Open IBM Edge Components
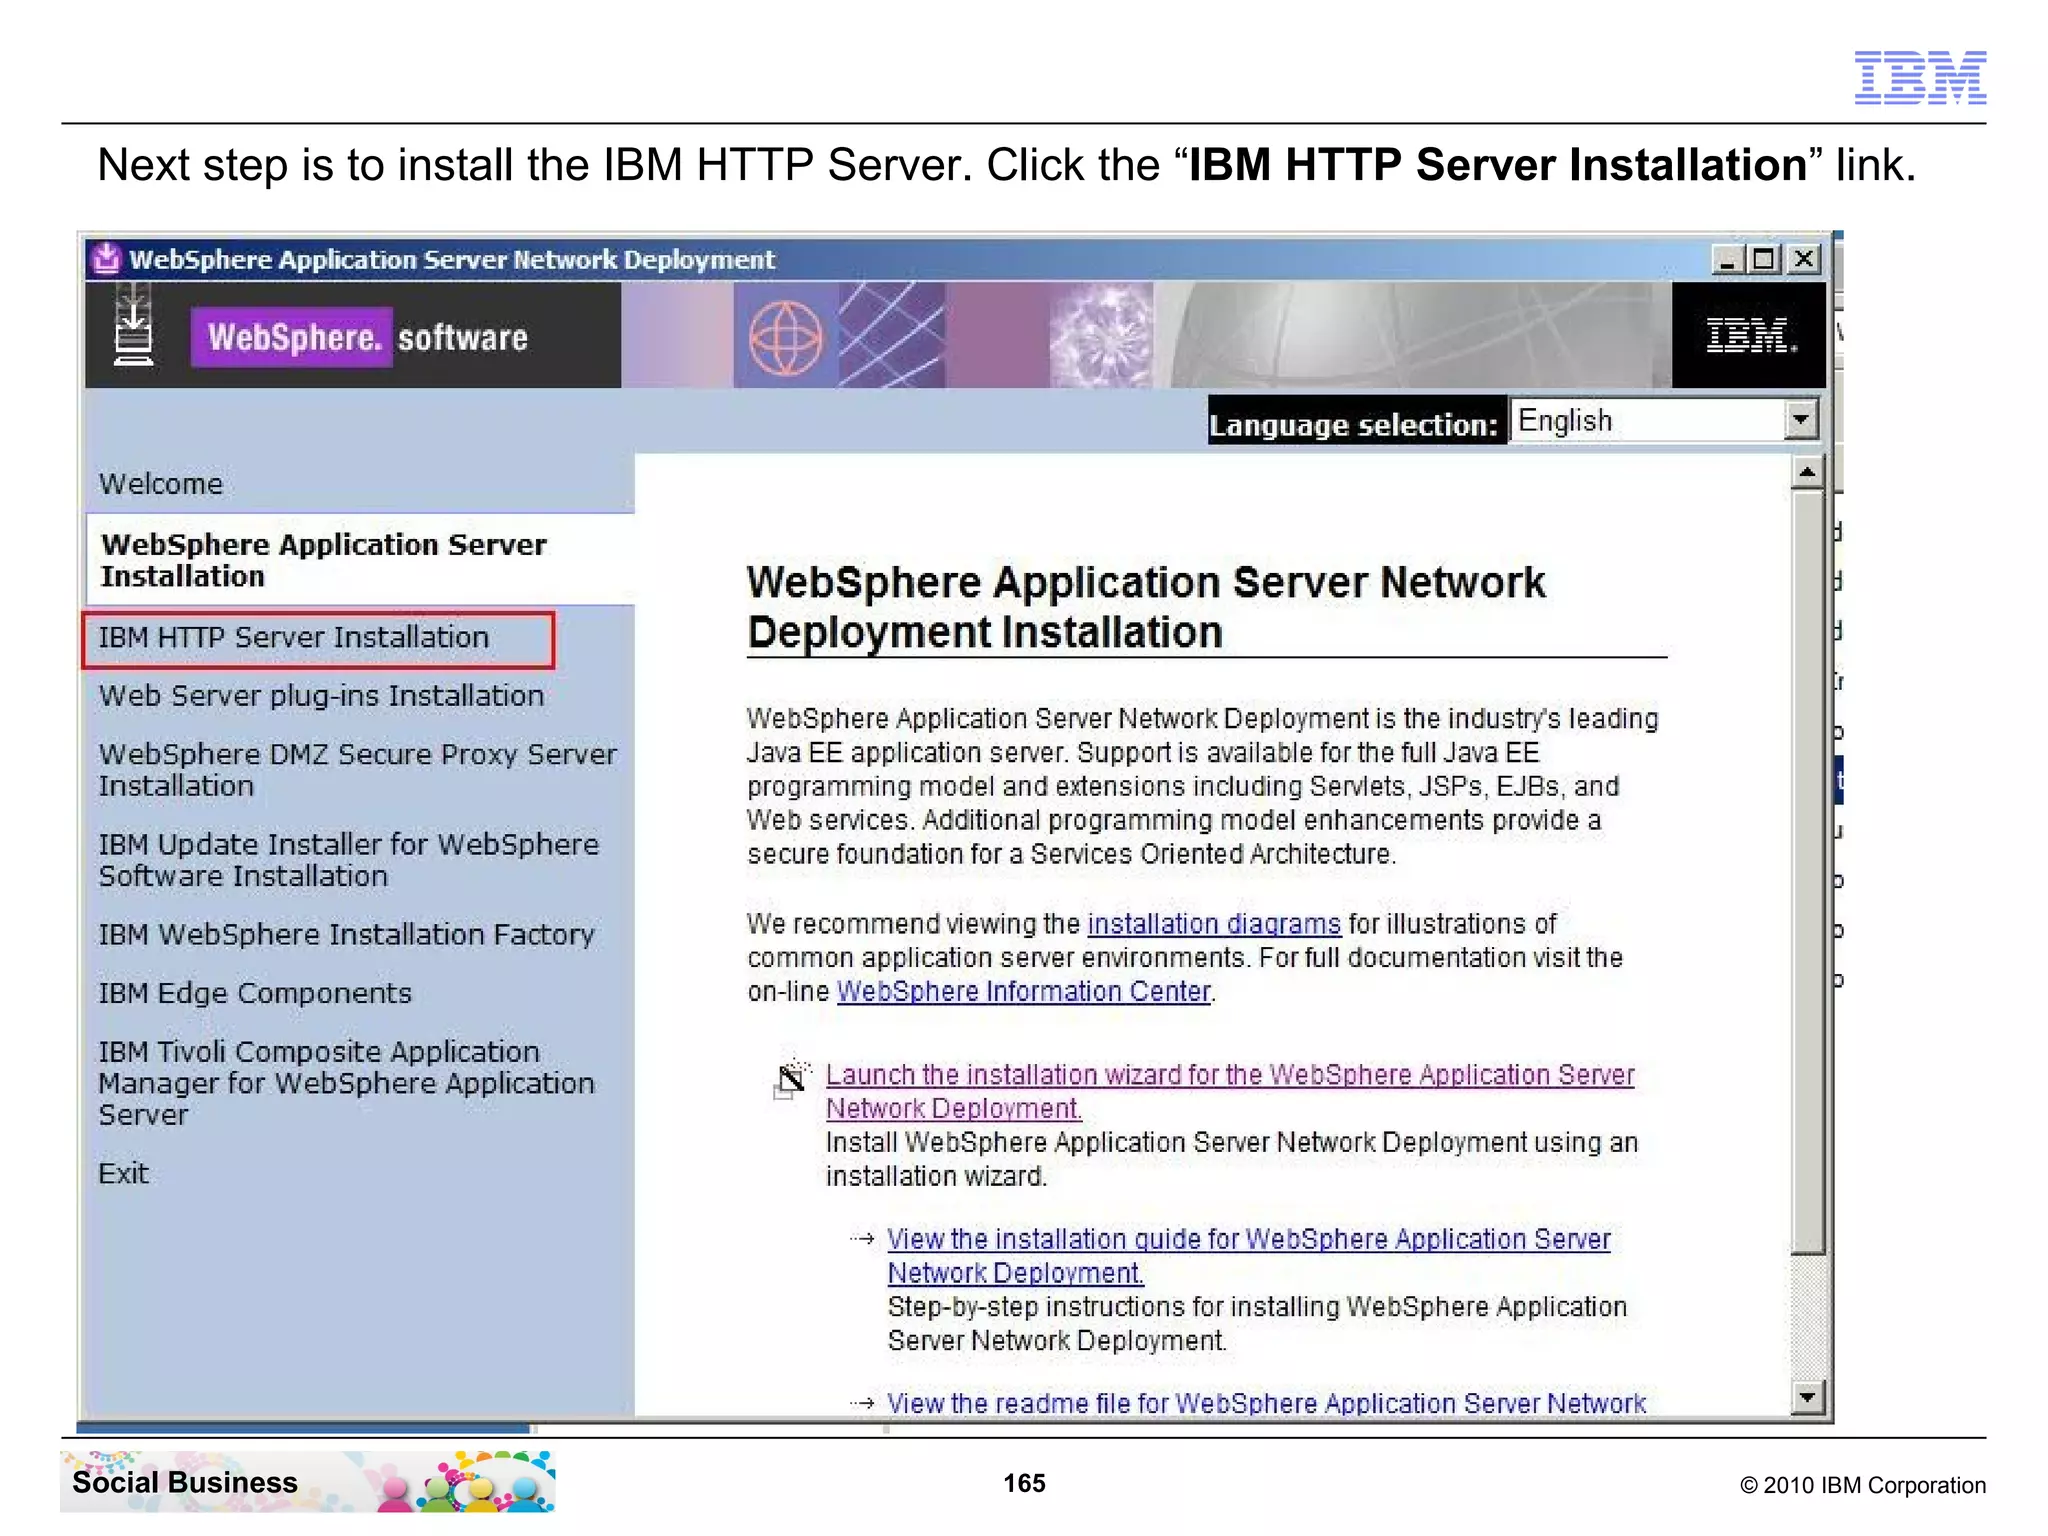Screen dimensions: 2048x1536 (x=255, y=993)
